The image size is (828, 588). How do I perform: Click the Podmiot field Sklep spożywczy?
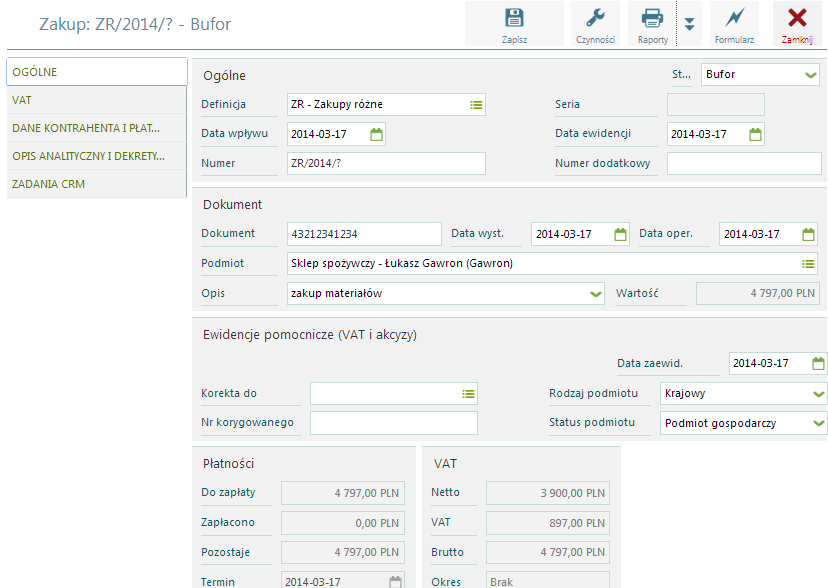[x=553, y=263]
